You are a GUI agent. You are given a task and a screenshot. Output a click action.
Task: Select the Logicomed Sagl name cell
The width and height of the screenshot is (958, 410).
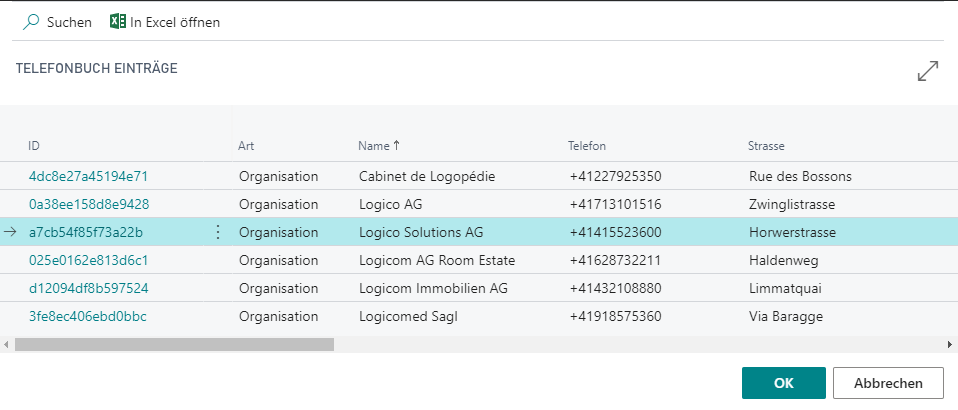pos(409,317)
